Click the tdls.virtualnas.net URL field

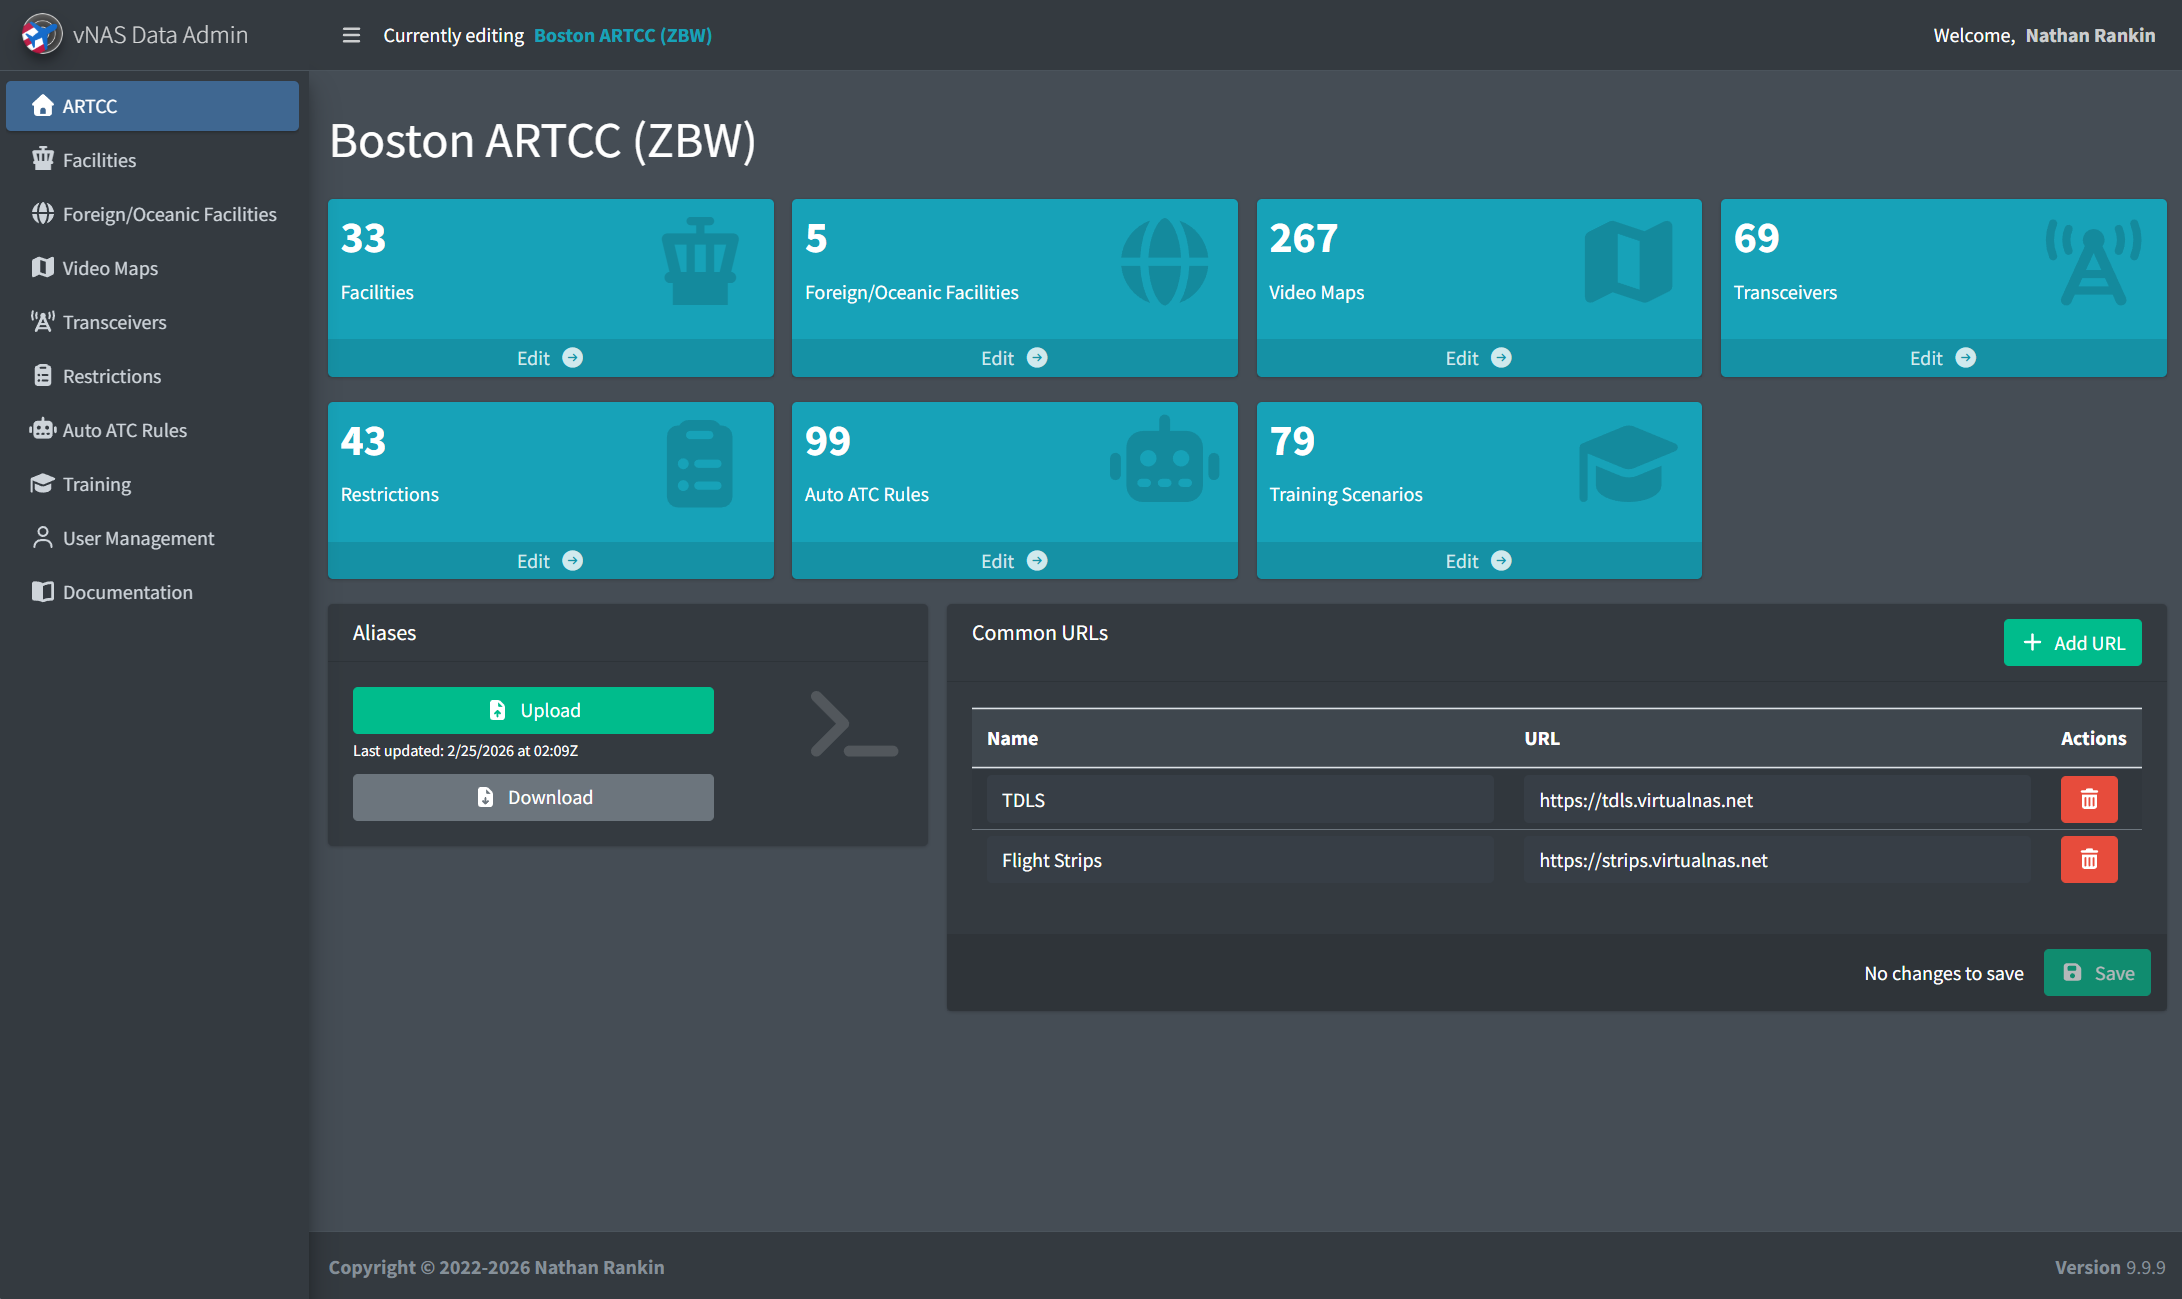(1777, 800)
